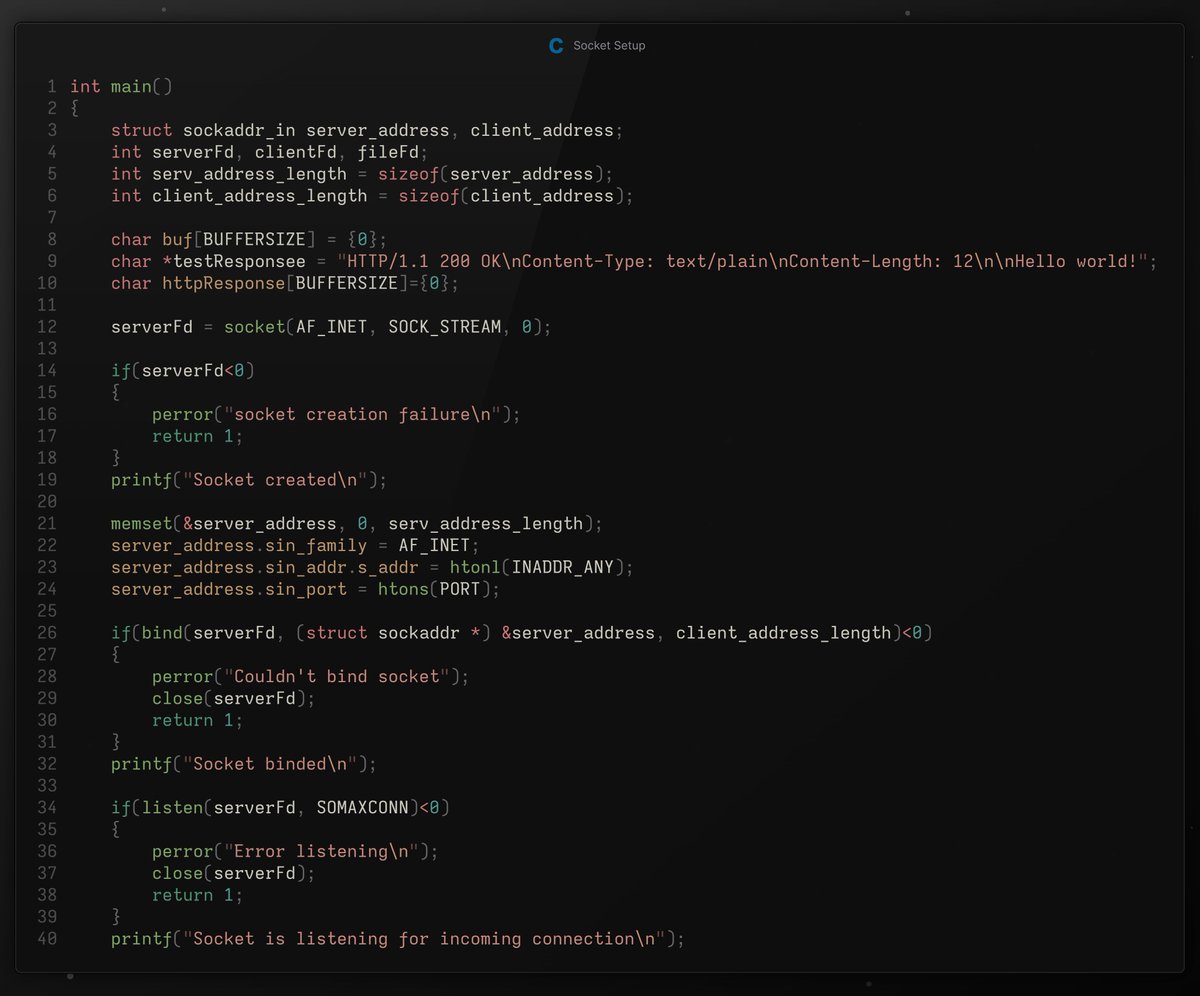Click the 'if(bind(serverFd...' line

521,633
